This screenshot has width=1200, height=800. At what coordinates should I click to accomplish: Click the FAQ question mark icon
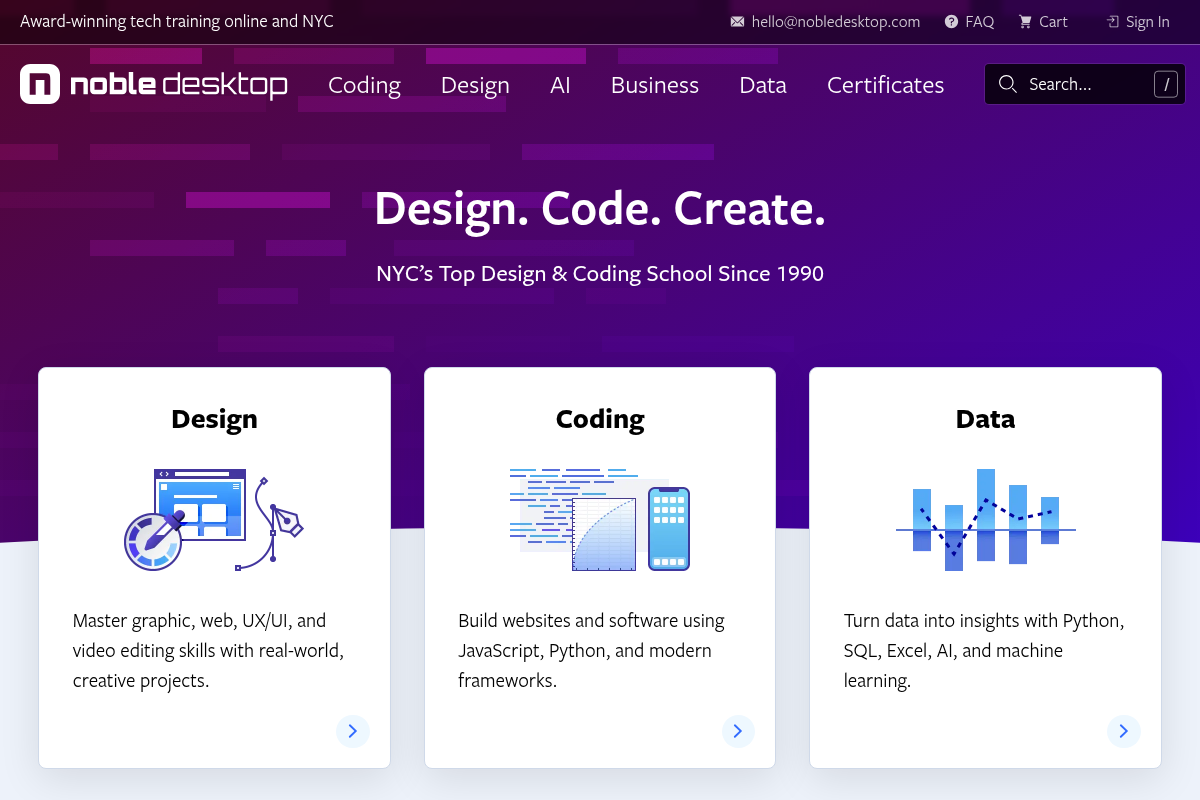point(951,22)
